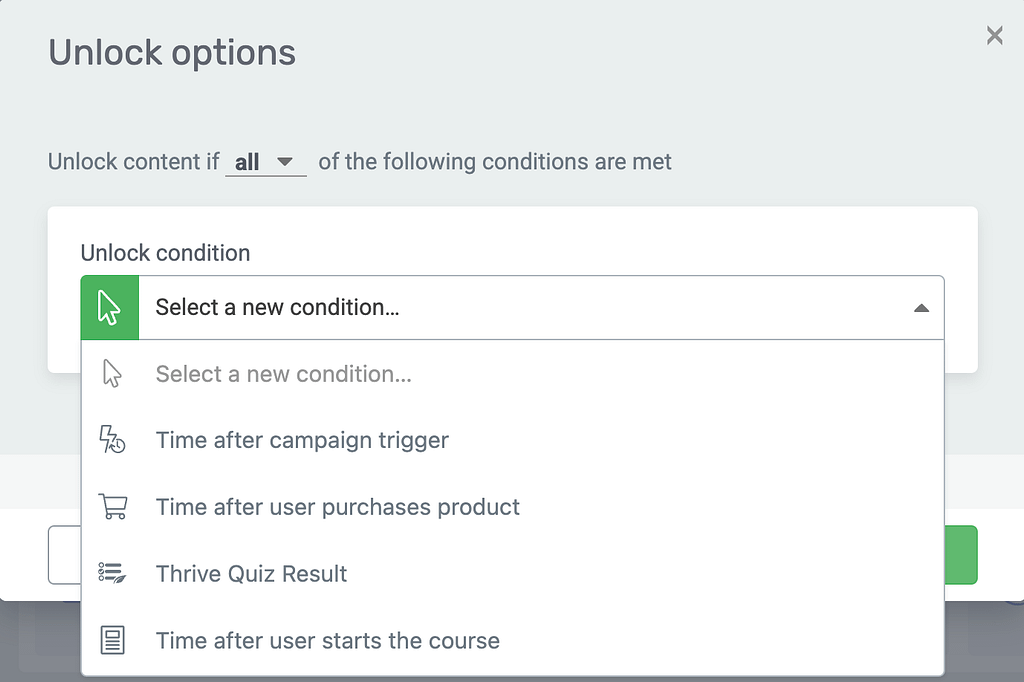This screenshot has width=1024, height=682.
Task: Collapse the condition list with the caret arrow
Action: point(921,308)
